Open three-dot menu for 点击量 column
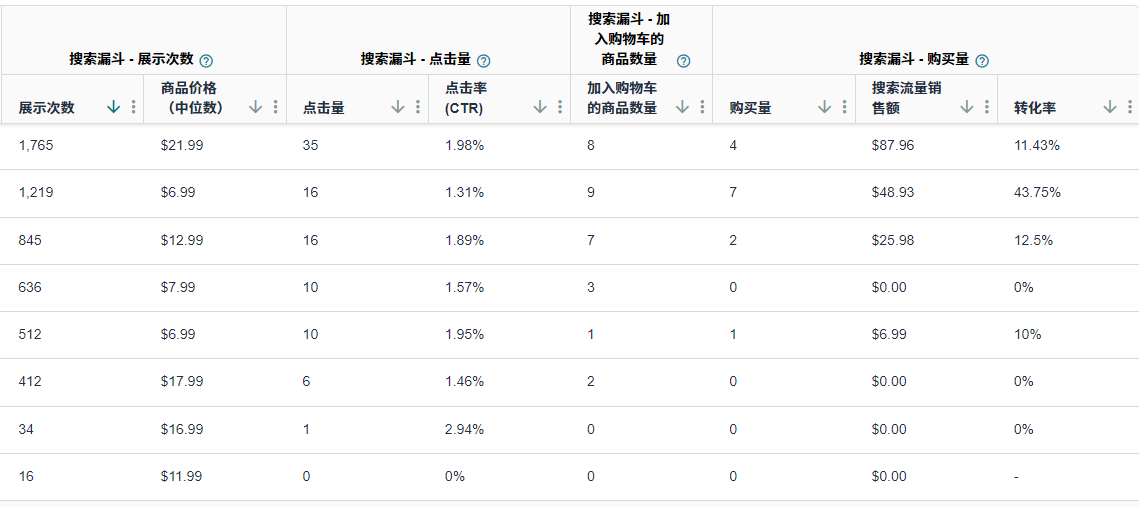Image resolution: width=1139 pixels, height=507 pixels. pos(418,107)
